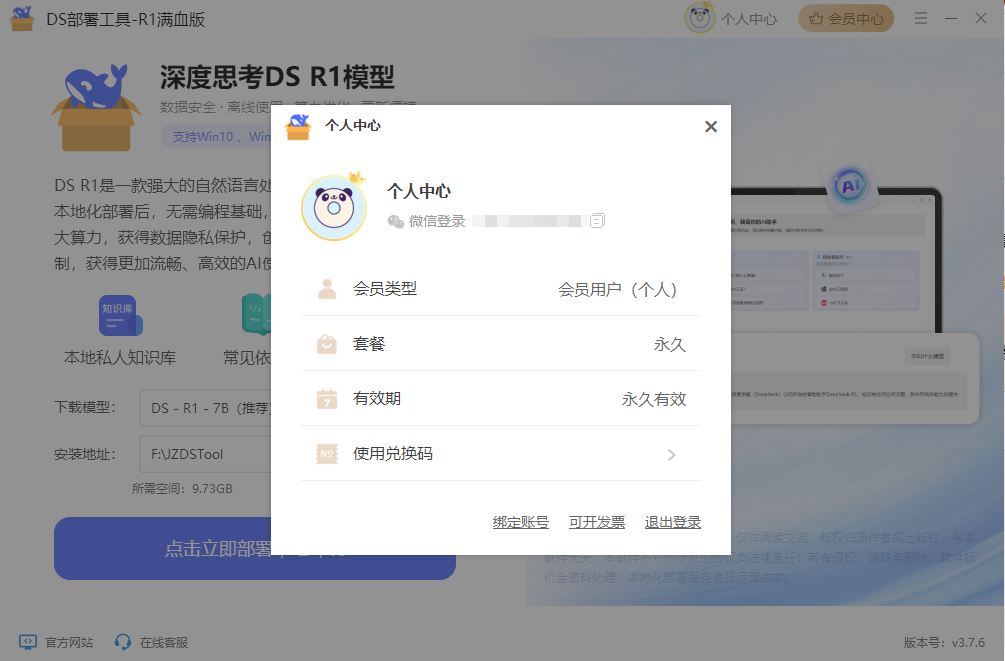This screenshot has height=661, width=1005.
Task: Open the hamburger menu in the title bar
Action: (x=920, y=18)
